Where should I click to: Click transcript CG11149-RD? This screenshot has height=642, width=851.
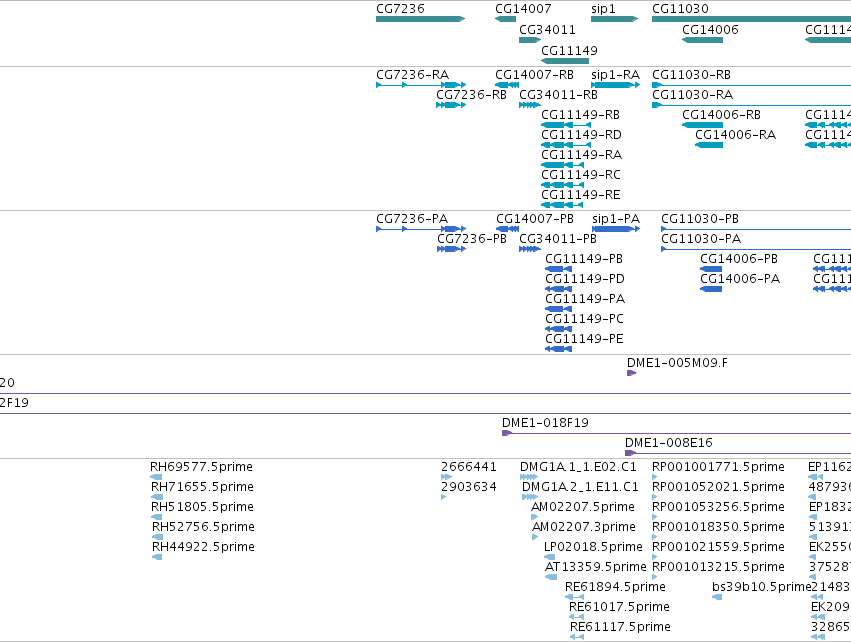(x=566, y=145)
